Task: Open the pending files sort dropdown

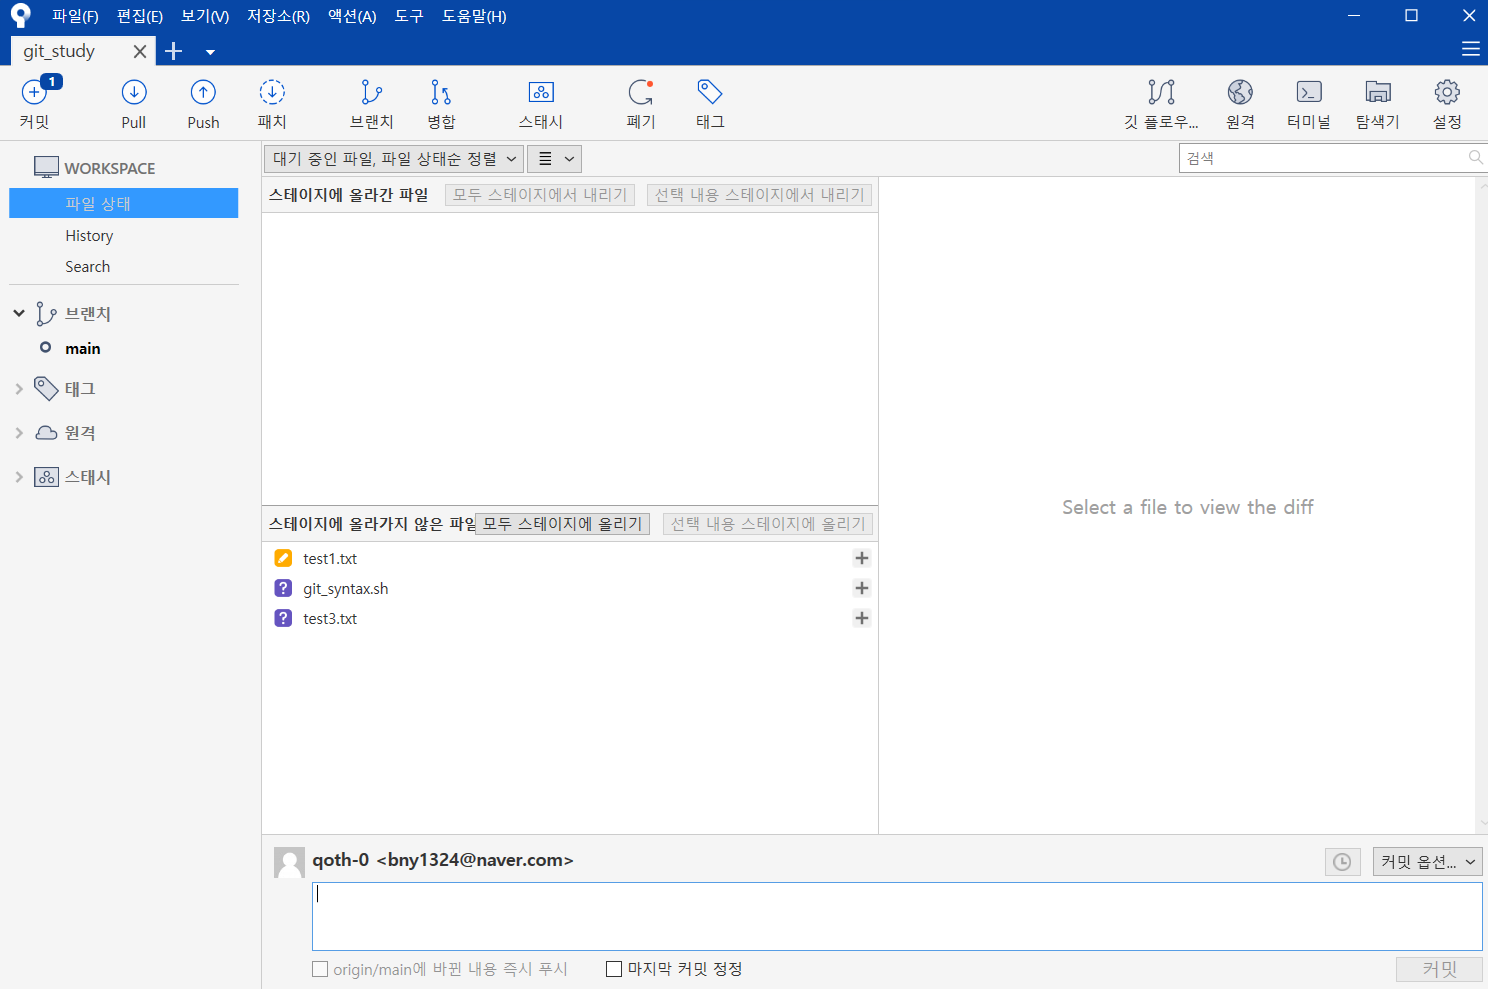Action: click(394, 159)
